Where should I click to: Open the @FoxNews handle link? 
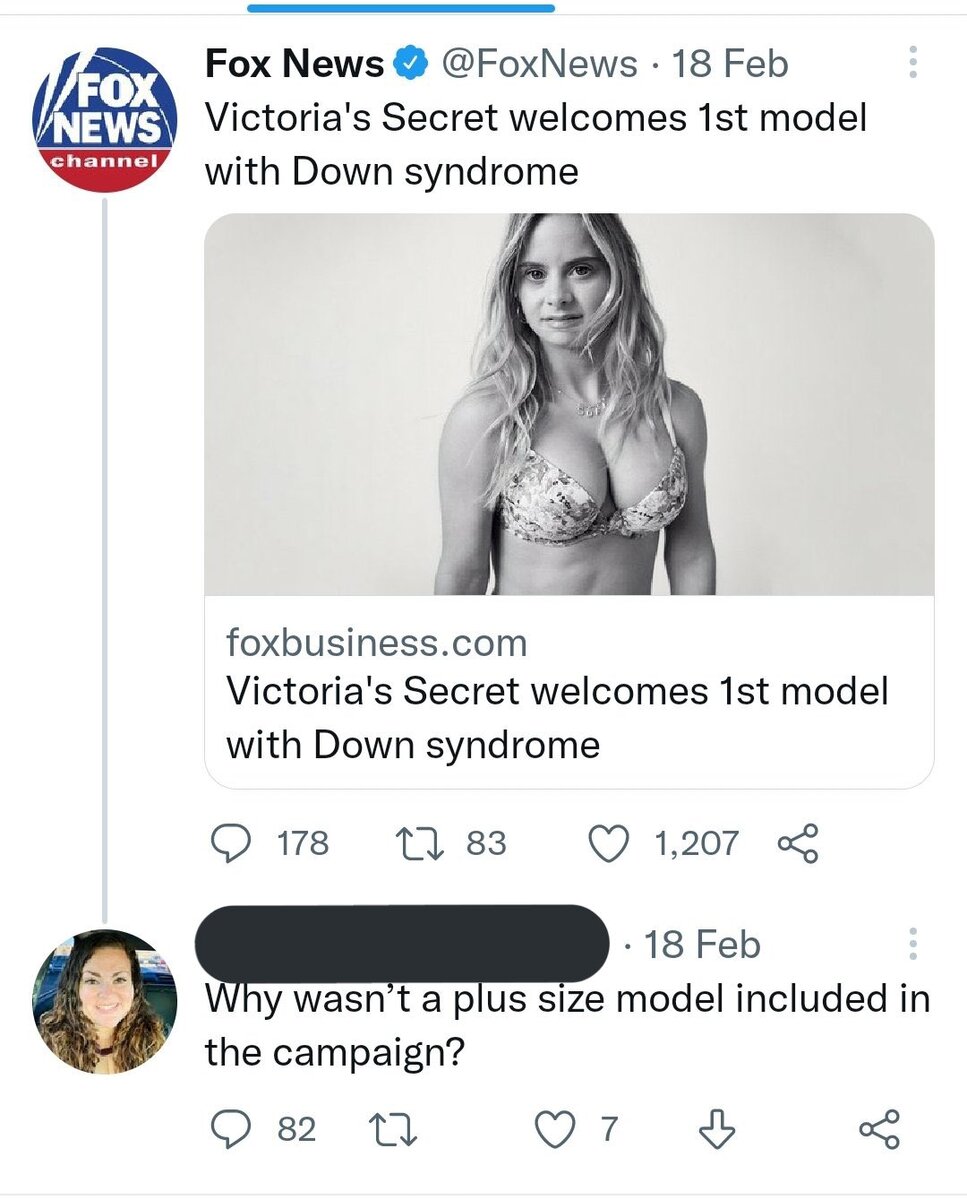pos(538,65)
